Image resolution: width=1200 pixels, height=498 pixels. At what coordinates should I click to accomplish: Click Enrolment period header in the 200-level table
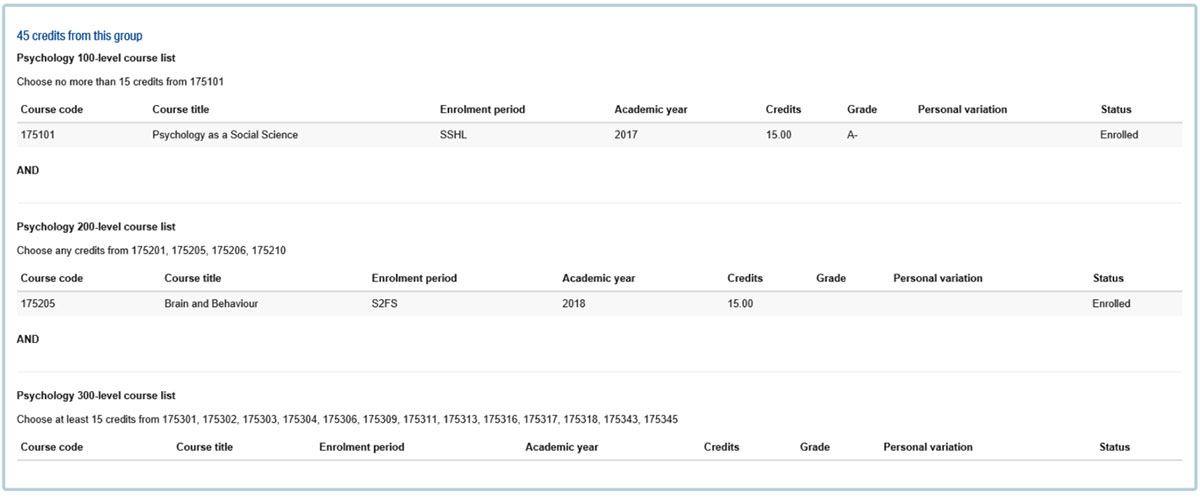click(414, 278)
